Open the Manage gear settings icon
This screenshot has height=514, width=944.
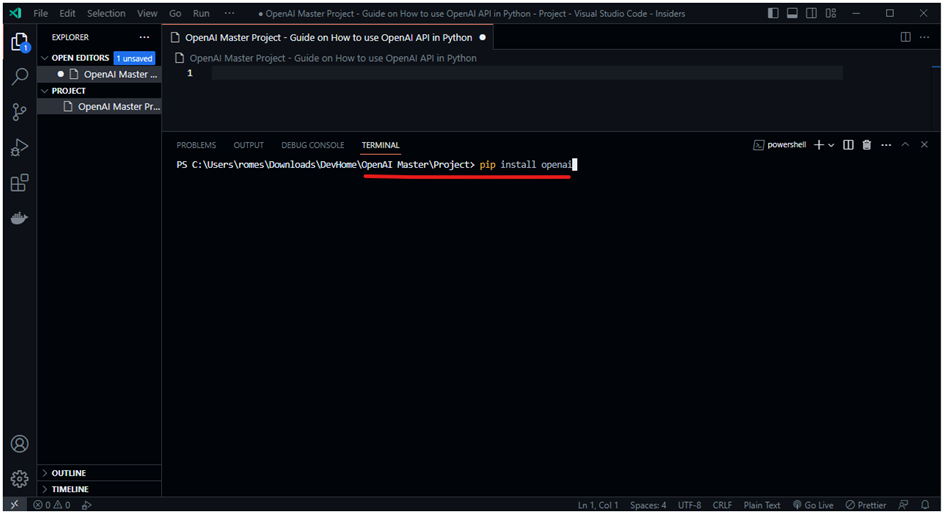click(x=19, y=478)
